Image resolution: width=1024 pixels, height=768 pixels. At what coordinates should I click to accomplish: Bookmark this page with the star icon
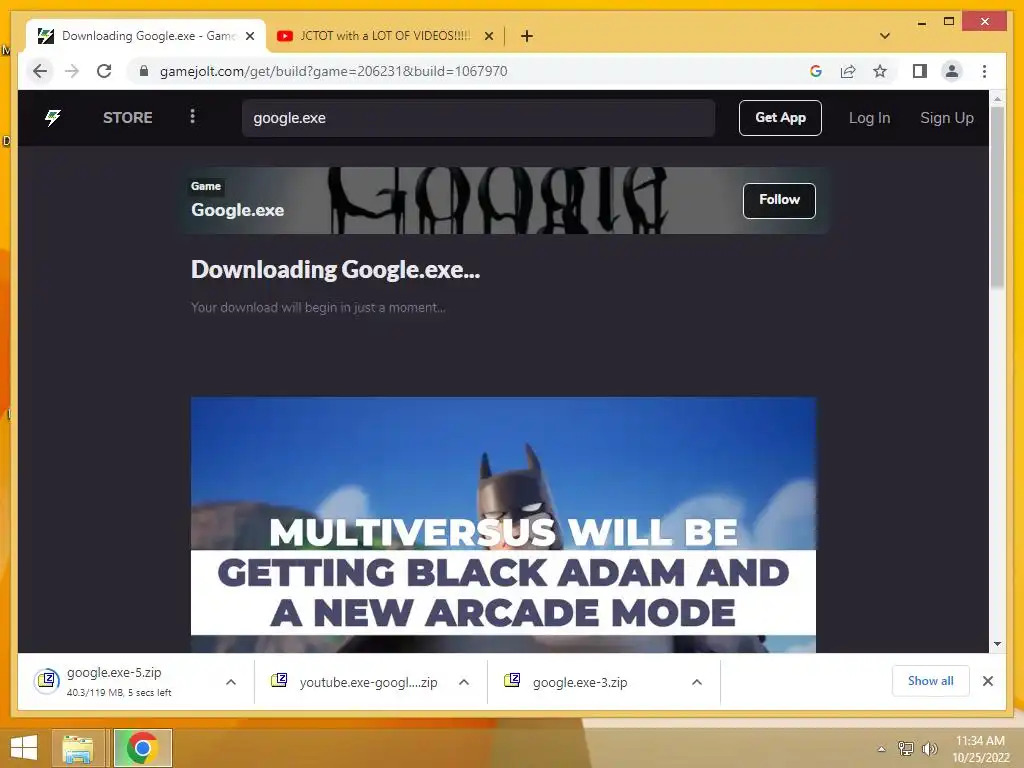tap(880, 71)
